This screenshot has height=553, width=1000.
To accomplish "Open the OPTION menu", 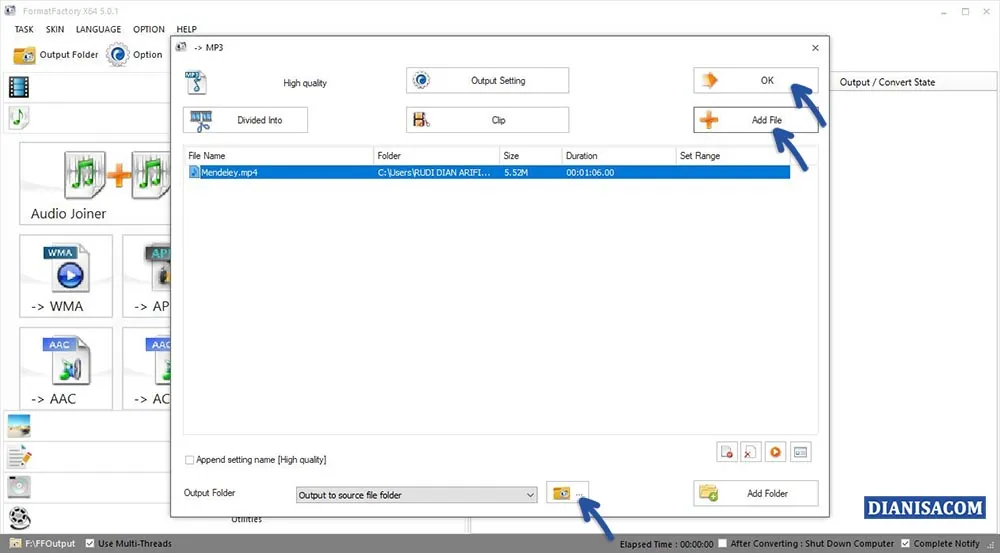I will (149, 29).
